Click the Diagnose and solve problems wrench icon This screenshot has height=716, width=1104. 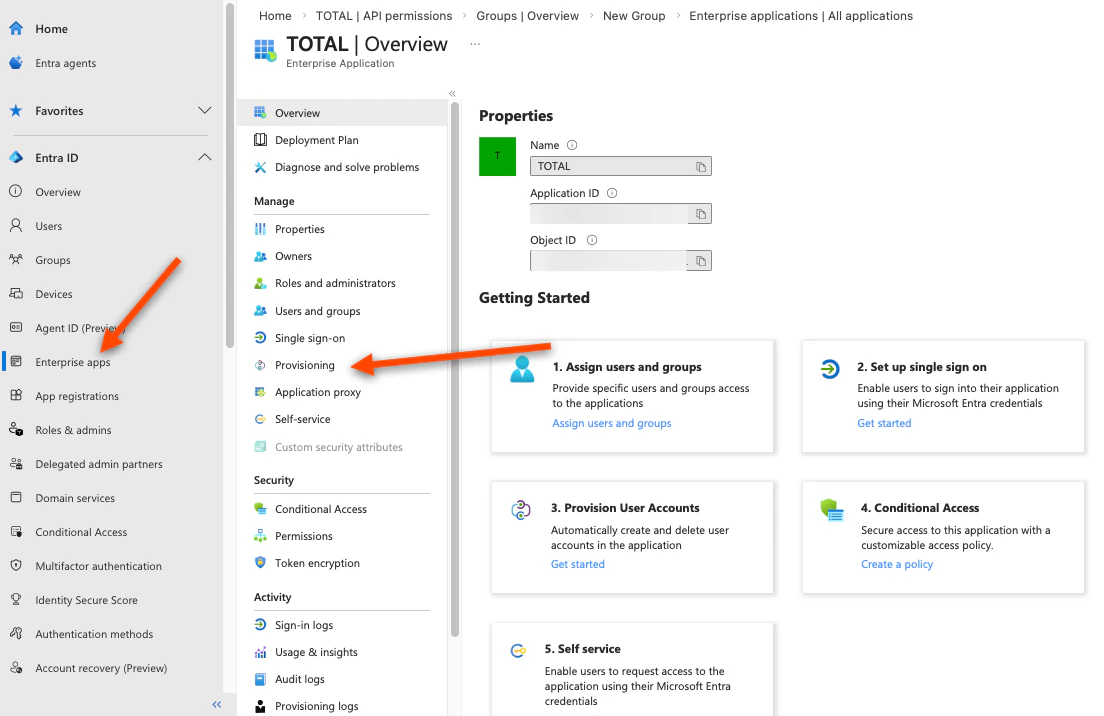point(261,167)
